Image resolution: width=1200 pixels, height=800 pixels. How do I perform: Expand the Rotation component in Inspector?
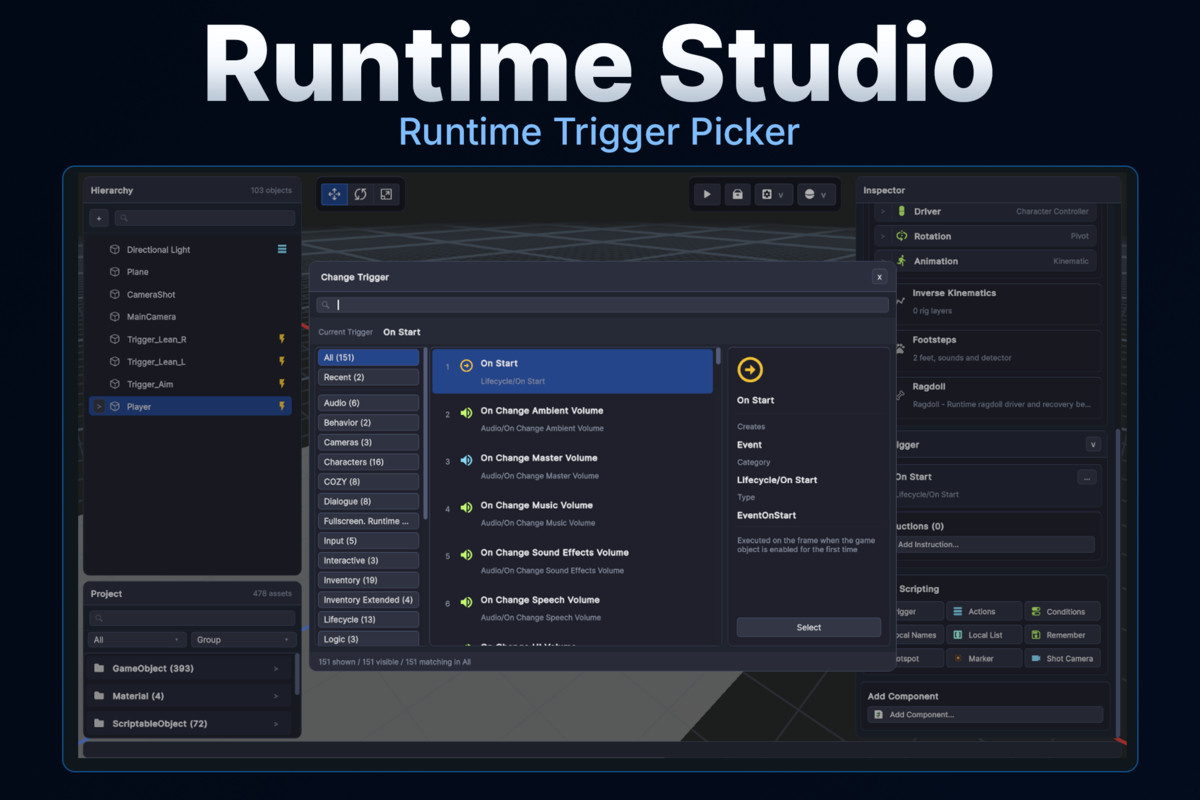click(883, 236)
